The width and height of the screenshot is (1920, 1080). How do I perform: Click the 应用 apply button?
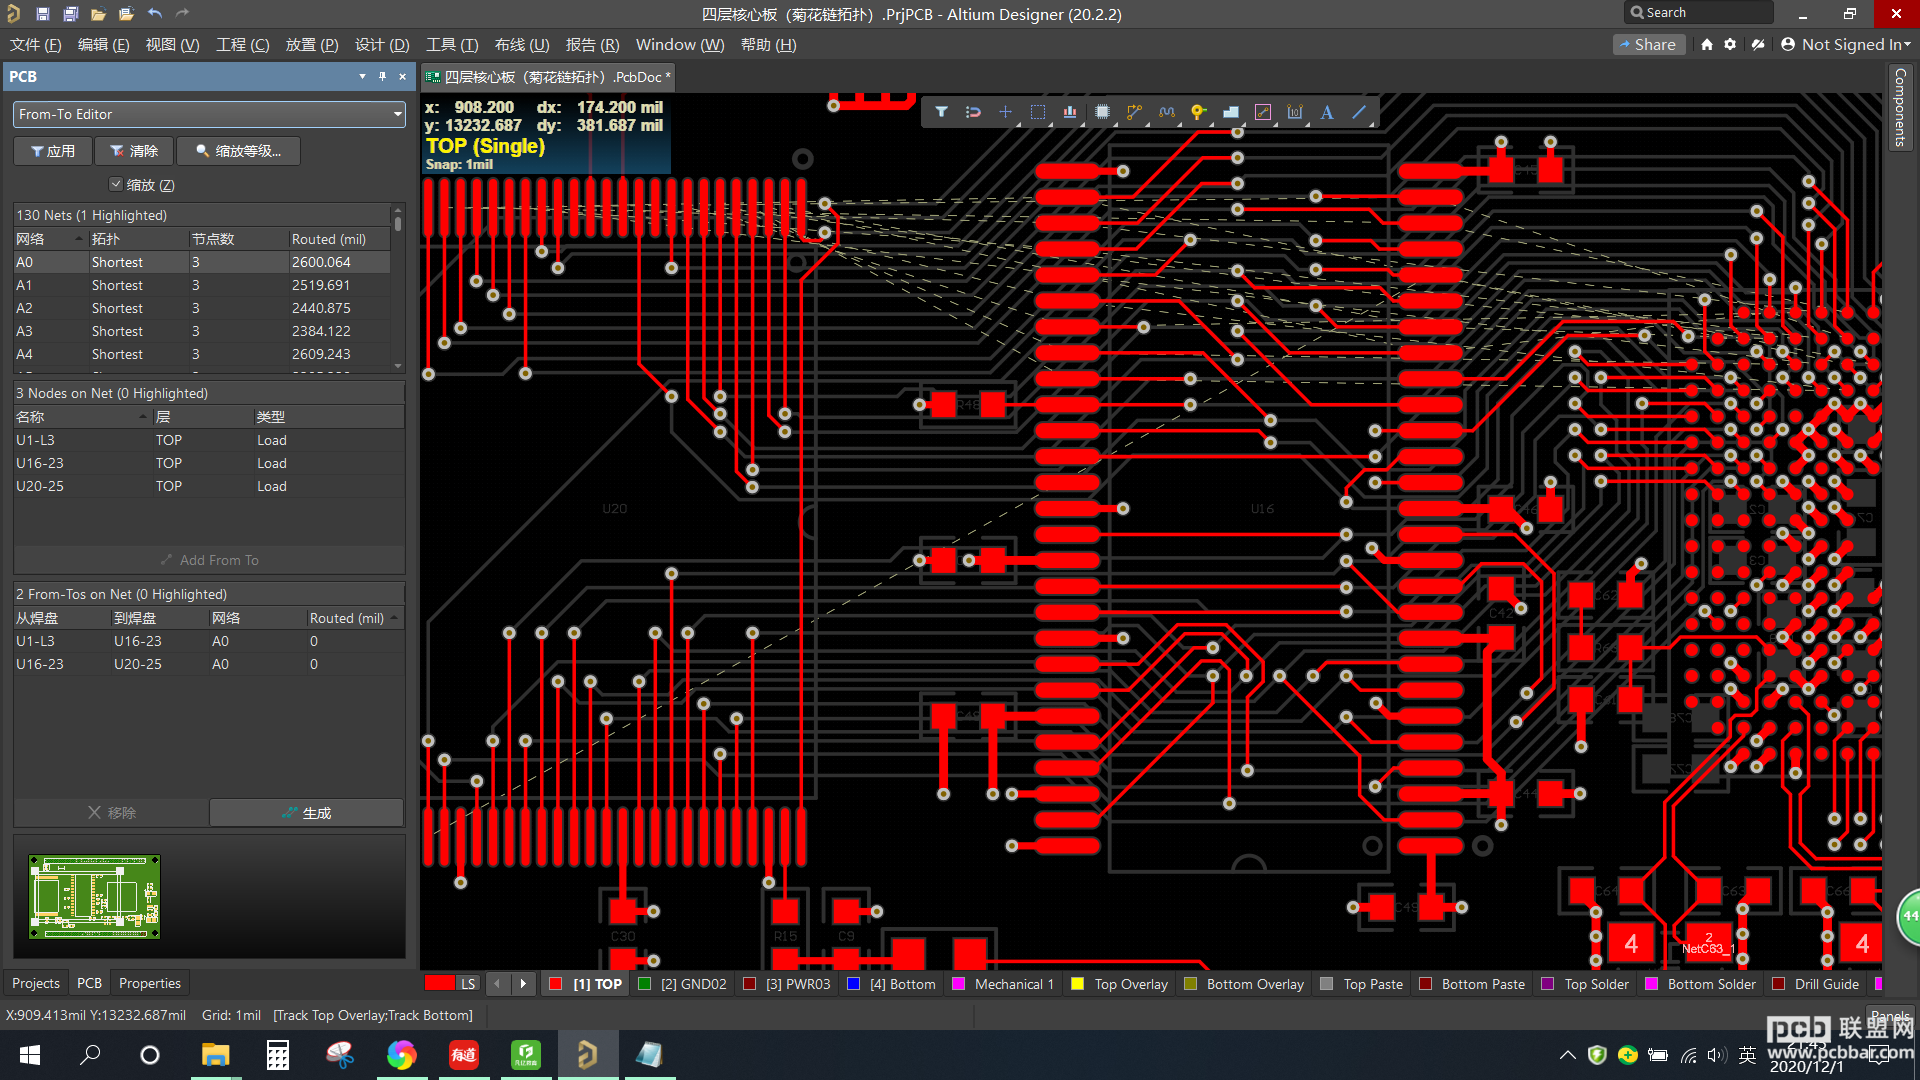pos(53,151)
